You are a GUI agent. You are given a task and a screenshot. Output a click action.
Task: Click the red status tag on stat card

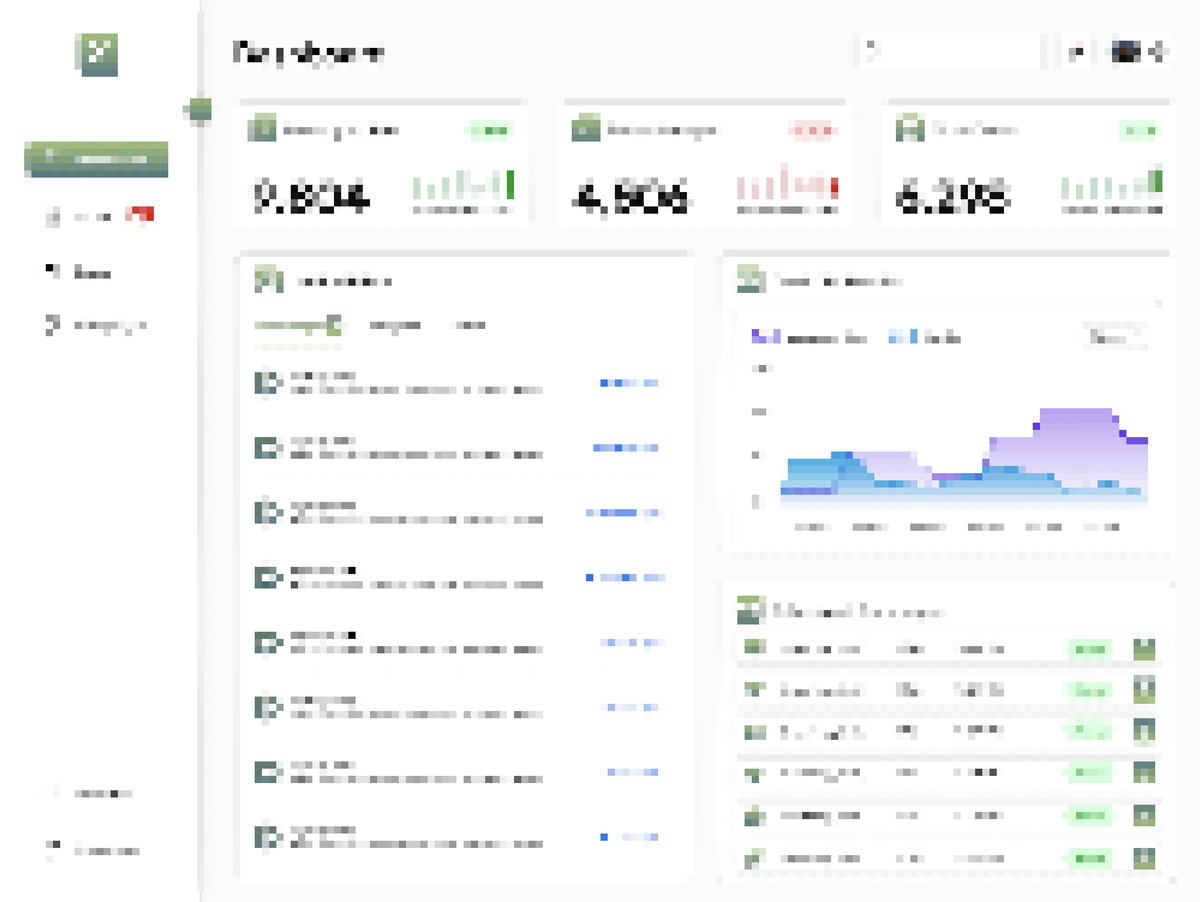(x=811, y=130)
